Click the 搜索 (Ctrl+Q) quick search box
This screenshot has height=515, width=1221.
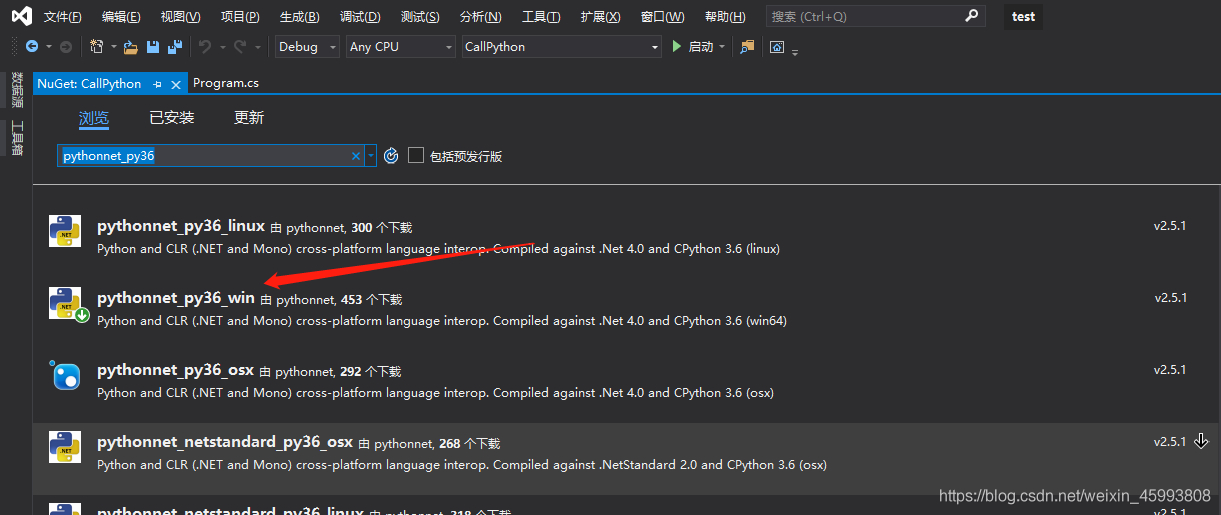pyautogui.click(x=875, y=16)
